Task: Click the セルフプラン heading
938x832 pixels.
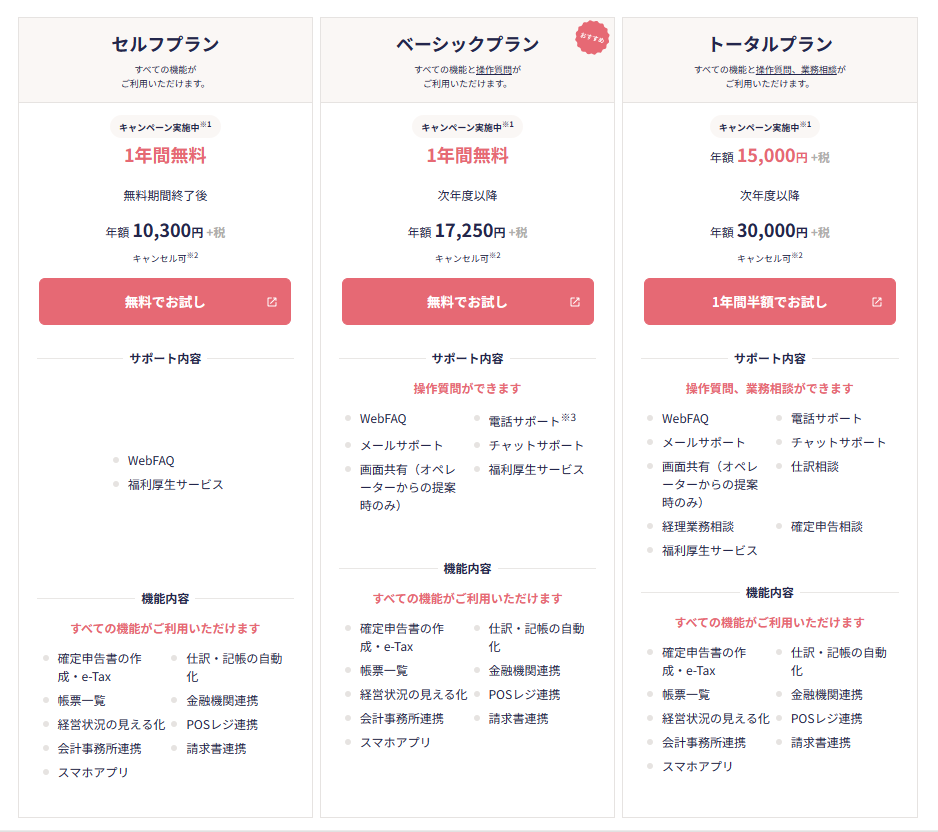Action: (x=165, y=44)
